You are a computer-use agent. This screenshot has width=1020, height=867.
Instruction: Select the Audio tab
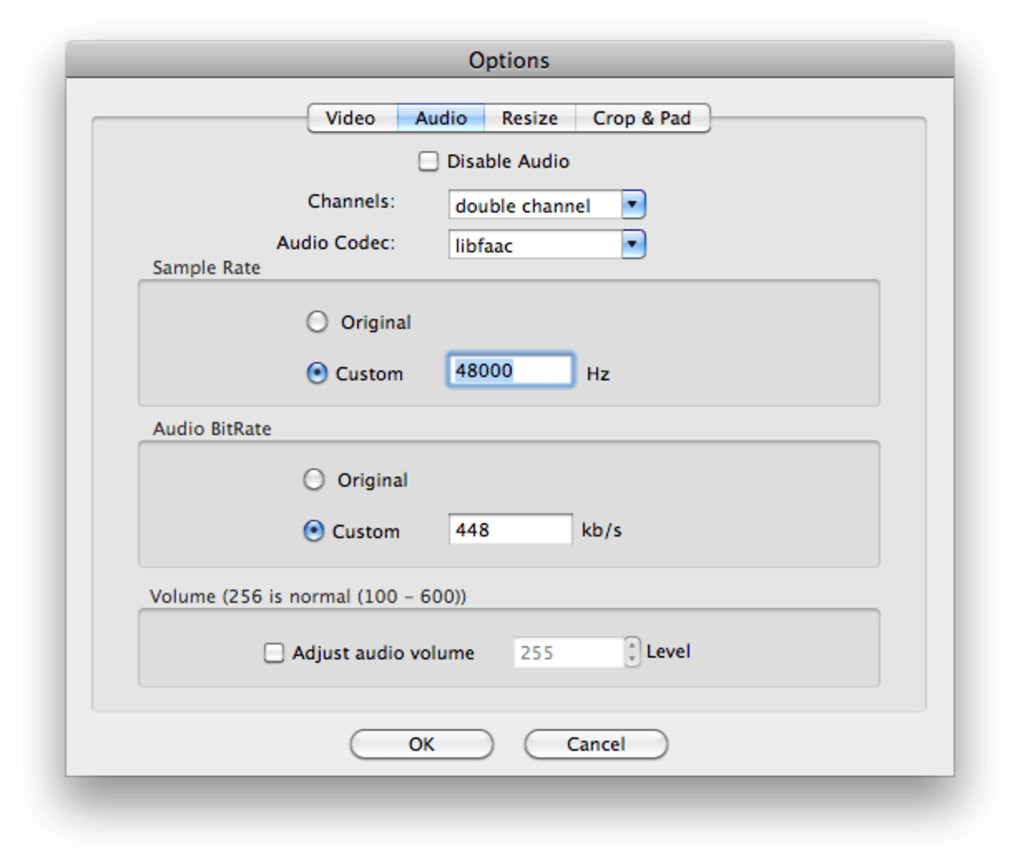click(441, 118)
